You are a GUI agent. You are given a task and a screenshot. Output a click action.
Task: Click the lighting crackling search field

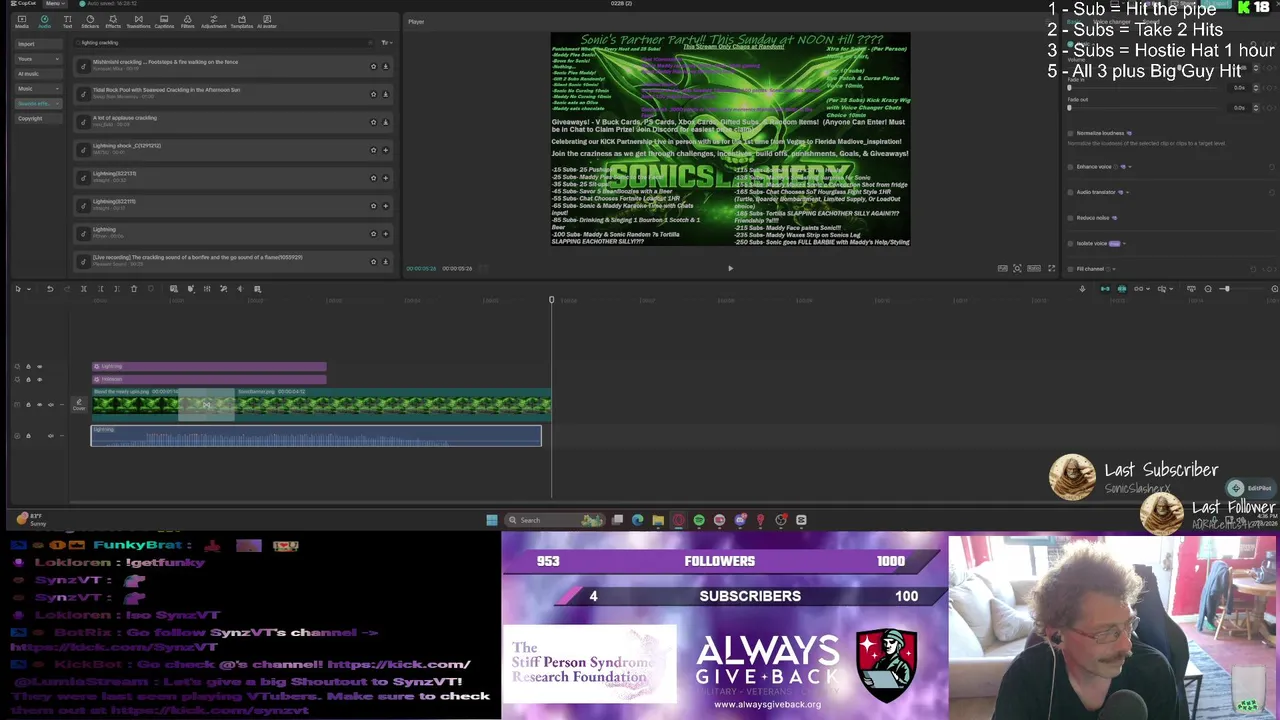click(225, 43)
